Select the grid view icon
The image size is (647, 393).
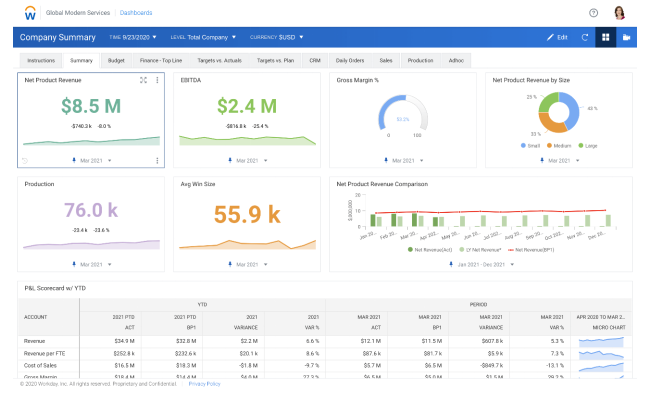tap(605, 37)
